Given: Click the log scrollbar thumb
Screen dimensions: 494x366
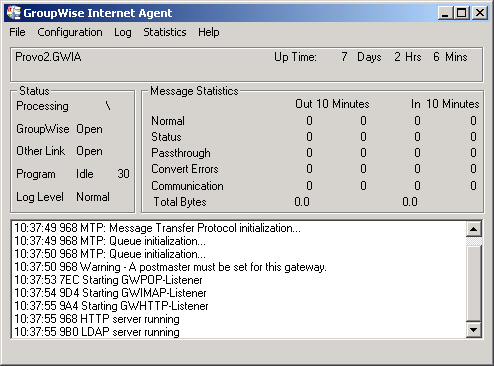Looking at the screenshot, I should 473,283.
